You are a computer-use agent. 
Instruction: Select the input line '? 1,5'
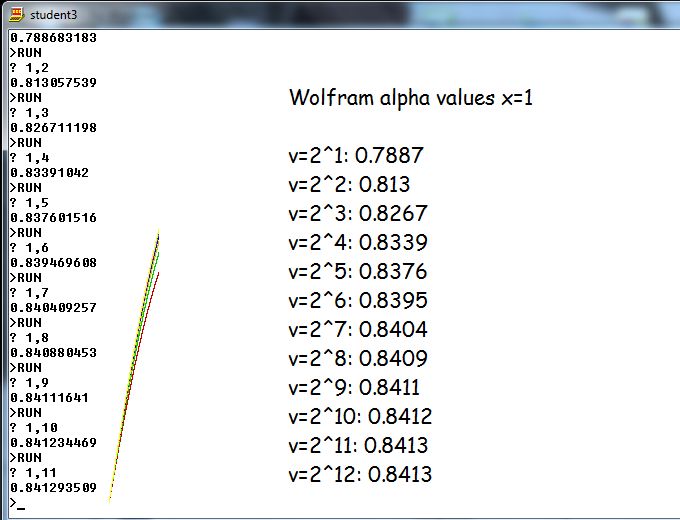[x=29, y=203]
